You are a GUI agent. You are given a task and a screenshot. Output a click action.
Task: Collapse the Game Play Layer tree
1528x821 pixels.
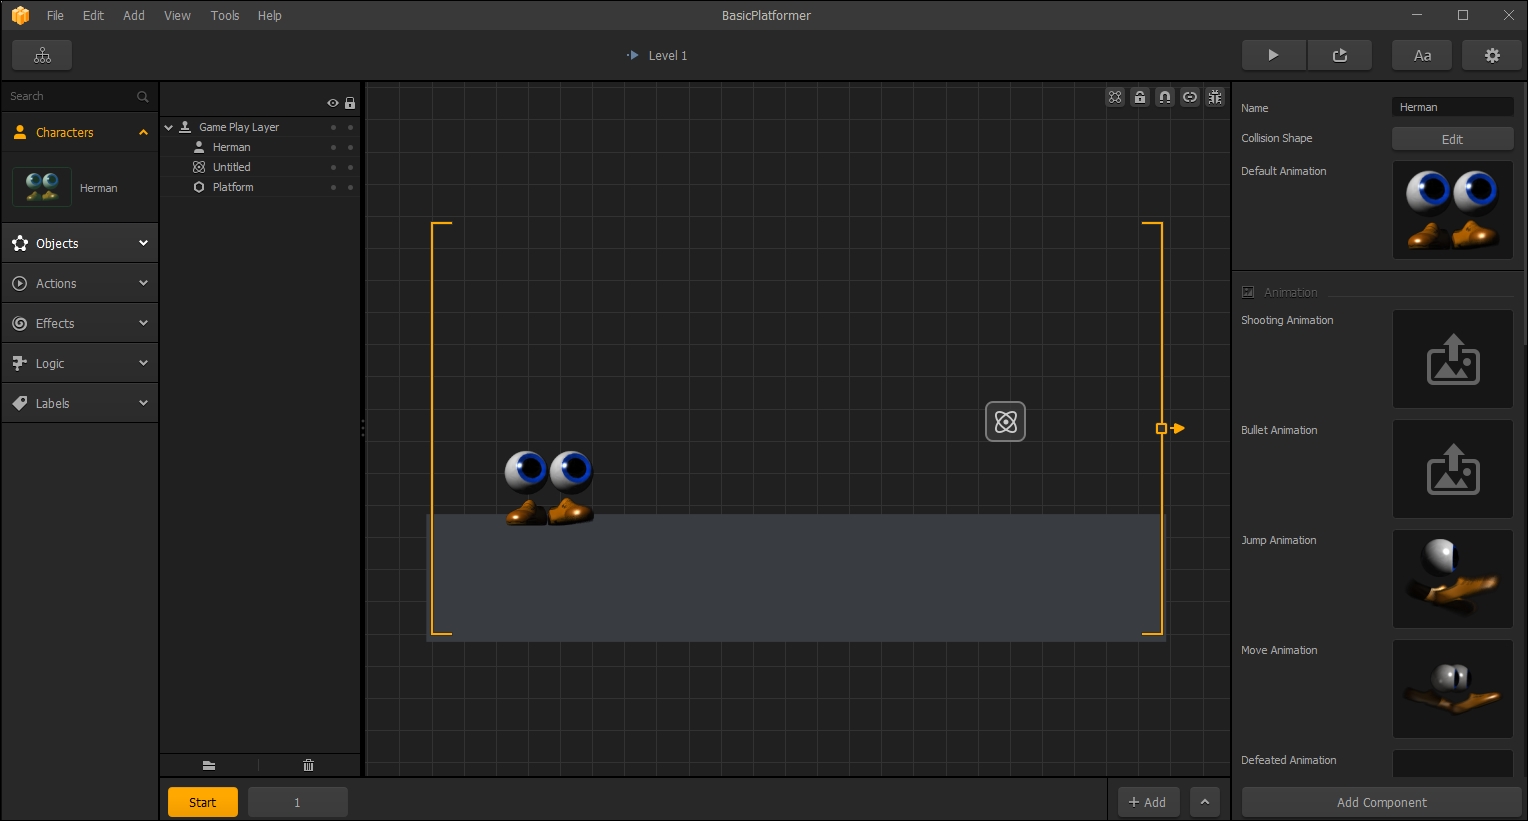[x=169, y=127]
